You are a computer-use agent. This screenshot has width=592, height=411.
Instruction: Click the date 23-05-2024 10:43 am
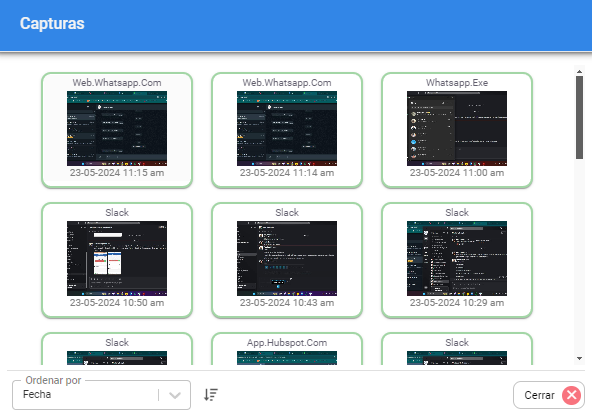(x=287, y=303)
